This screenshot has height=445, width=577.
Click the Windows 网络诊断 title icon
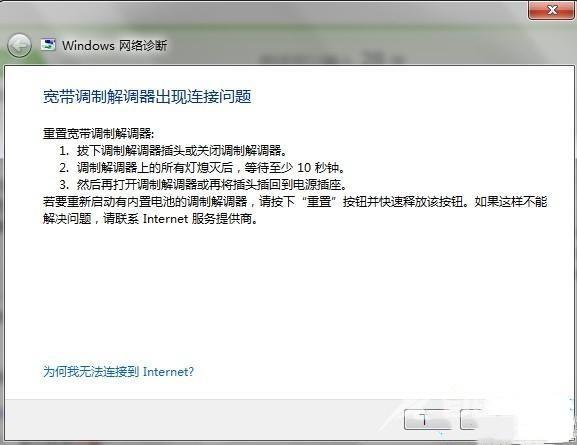[48, 45]
